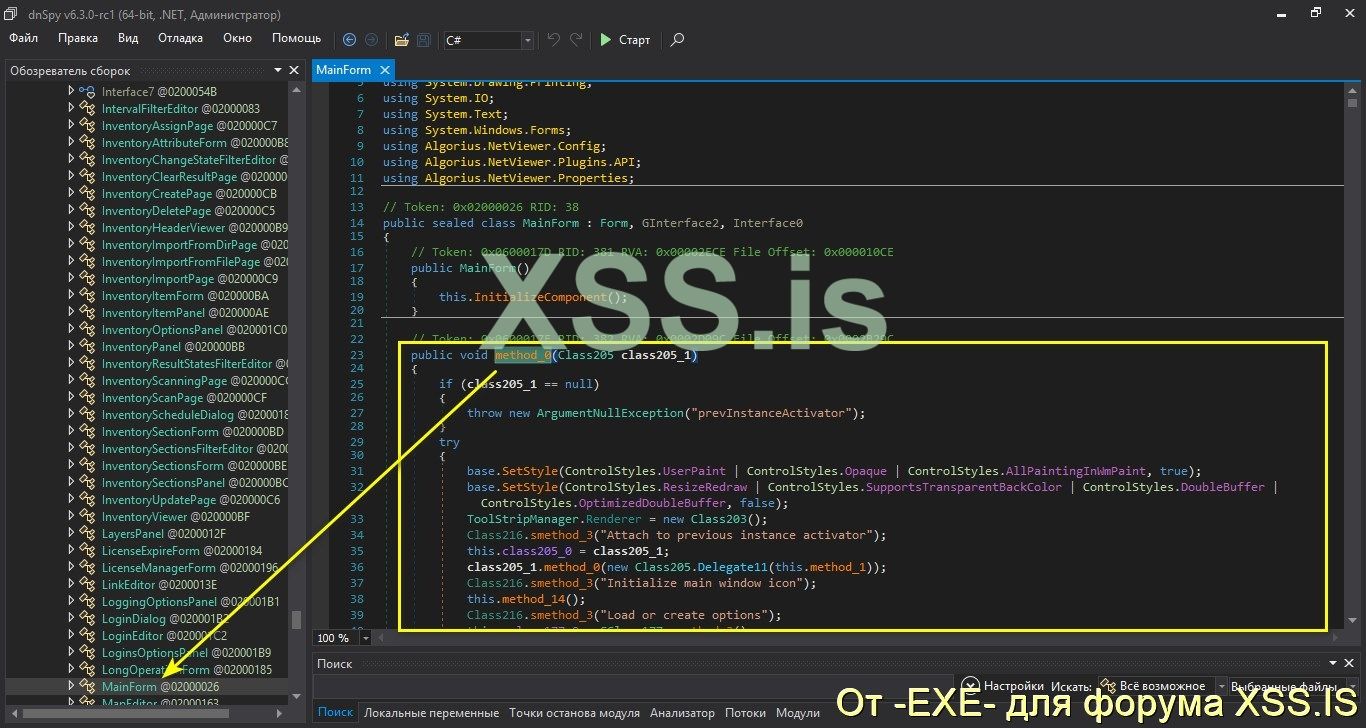Expand the LicenseManagerForm tree node
This screenshot has width=1366, height=728.
tap(71, 568)
